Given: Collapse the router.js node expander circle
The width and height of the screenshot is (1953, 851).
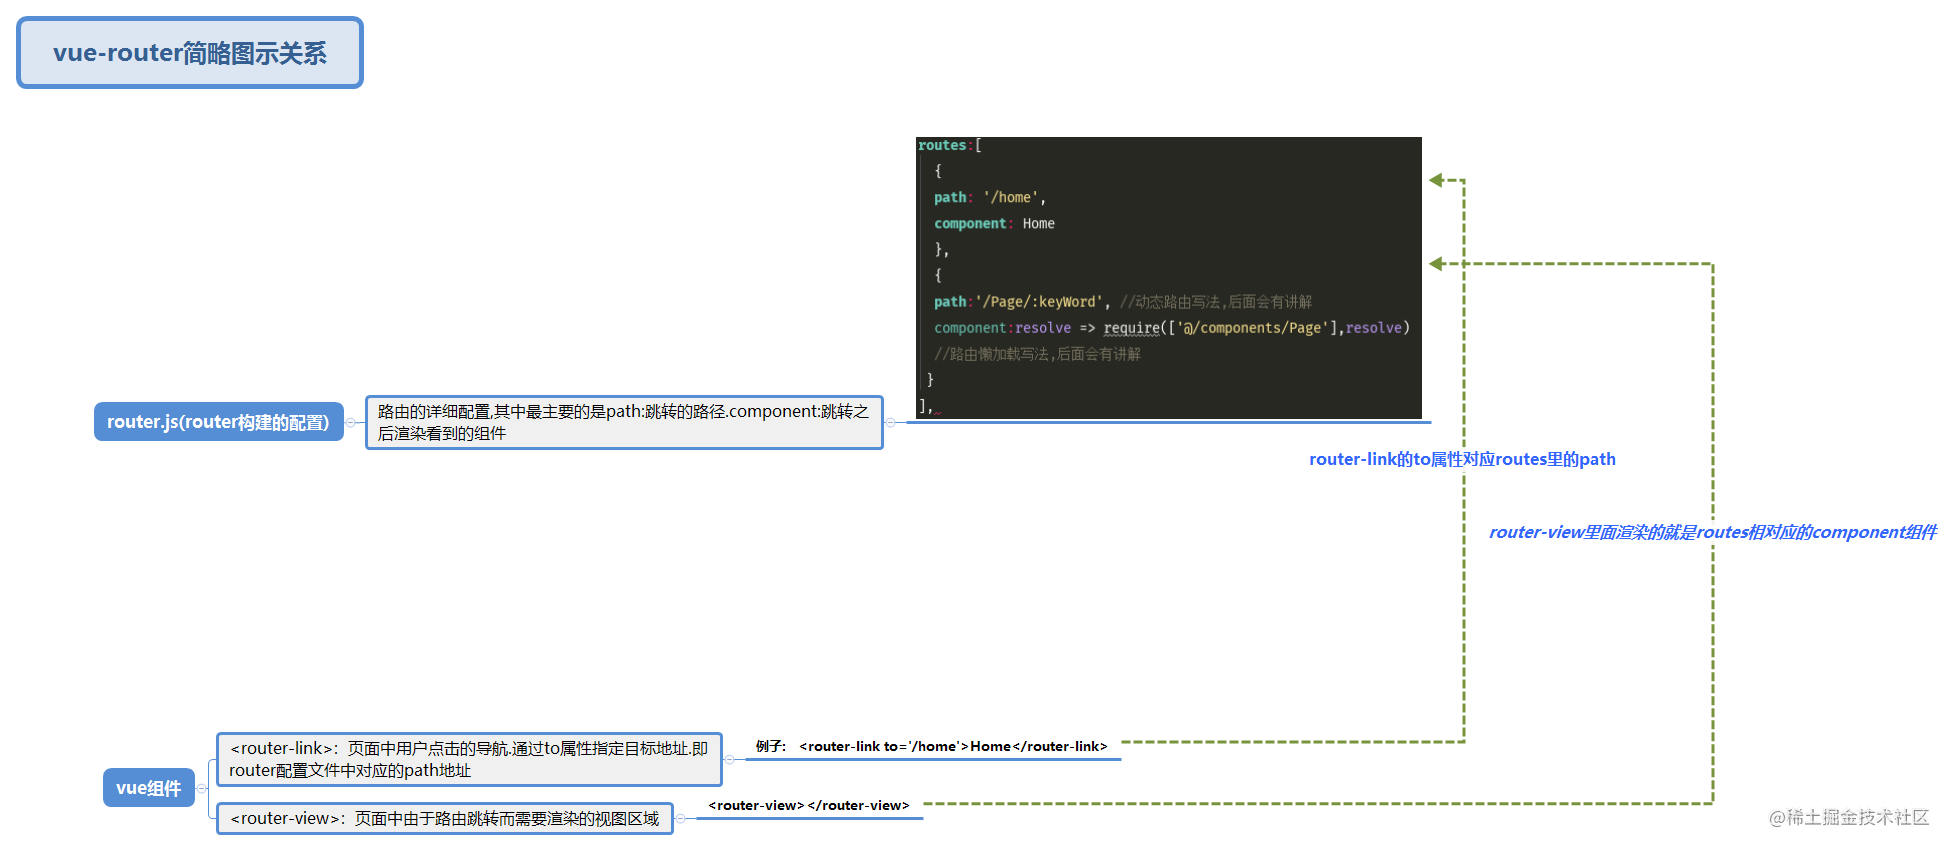Looking at the screenshot, I should (351, 422).
